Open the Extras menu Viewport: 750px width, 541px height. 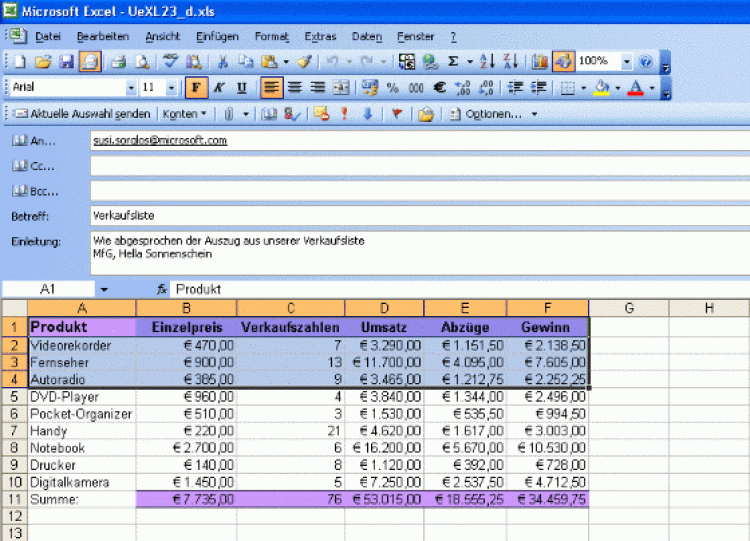320,36
